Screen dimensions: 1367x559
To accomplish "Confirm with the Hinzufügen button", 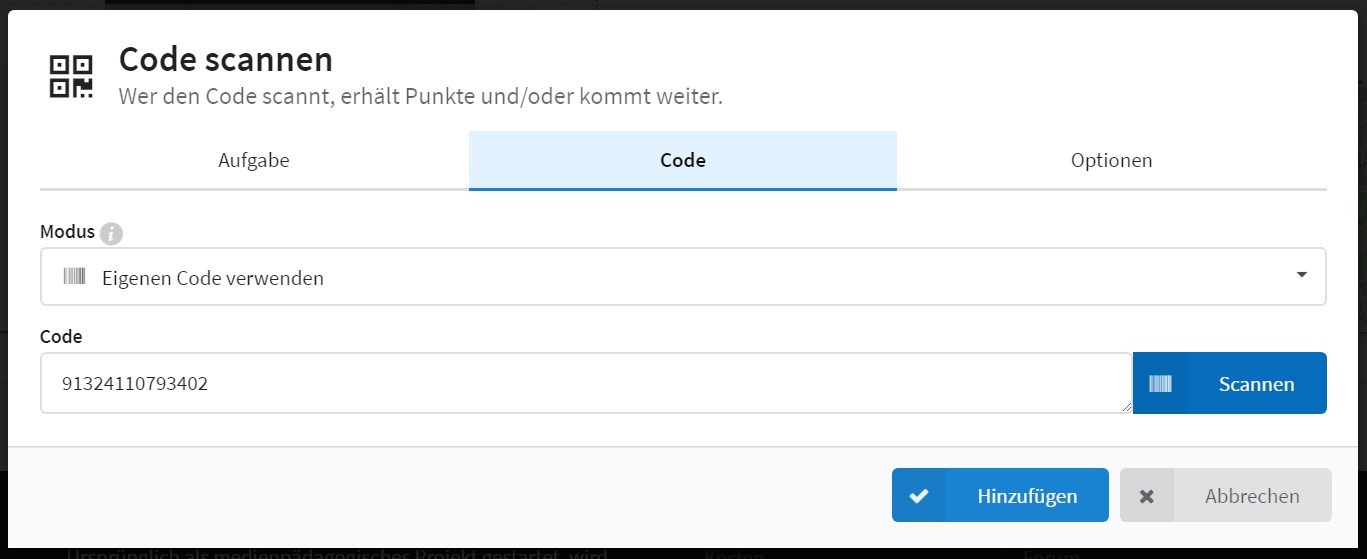I will coord(1000,495).
